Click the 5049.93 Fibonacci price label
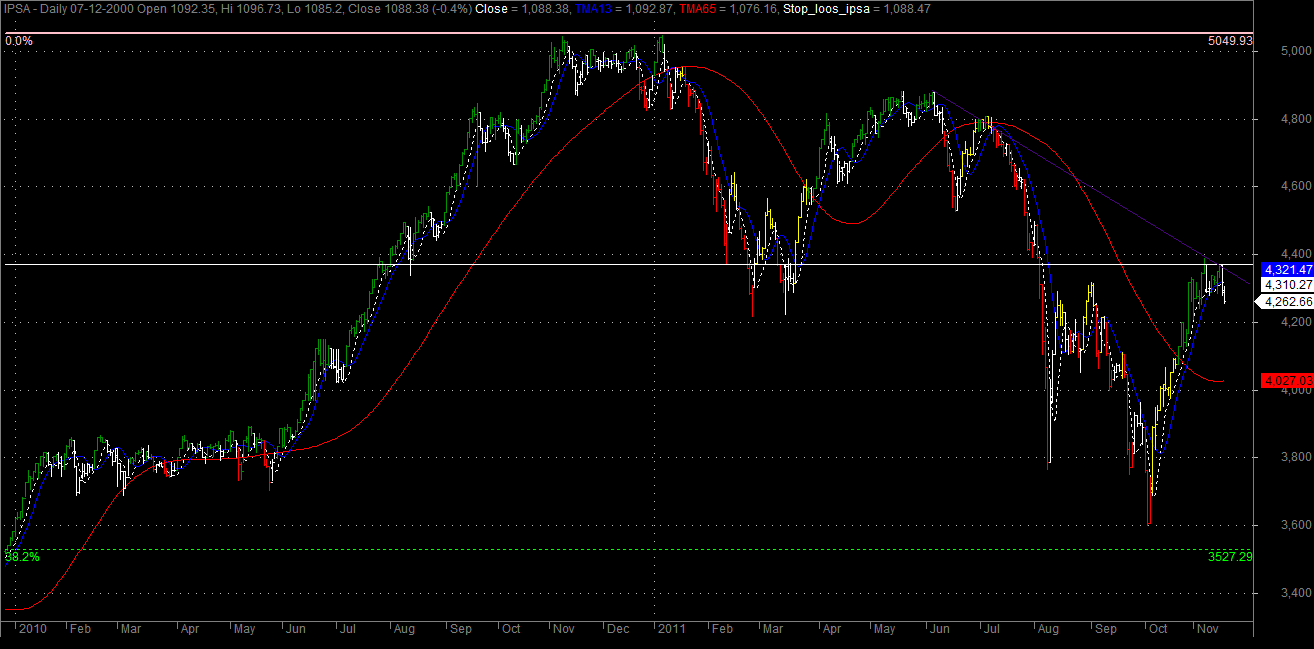This screenshot has width=1314, height=649. point(1230,41)
